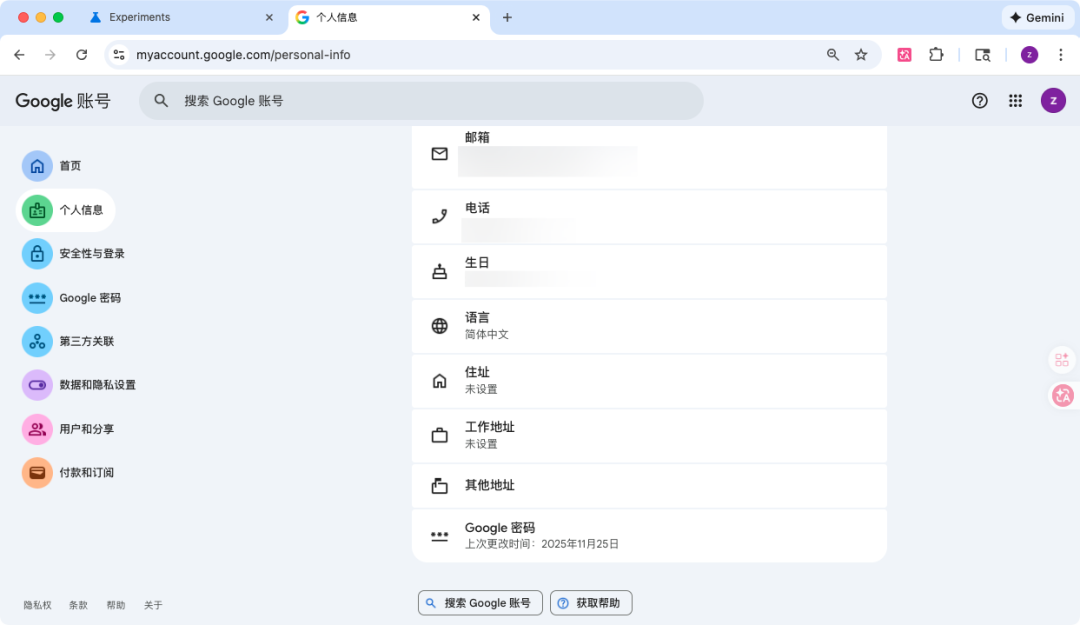Viewport: 1080px width, 625px height.
Task: Open 第三方关联 in the sidebar
Action: (x=68, y=341)
